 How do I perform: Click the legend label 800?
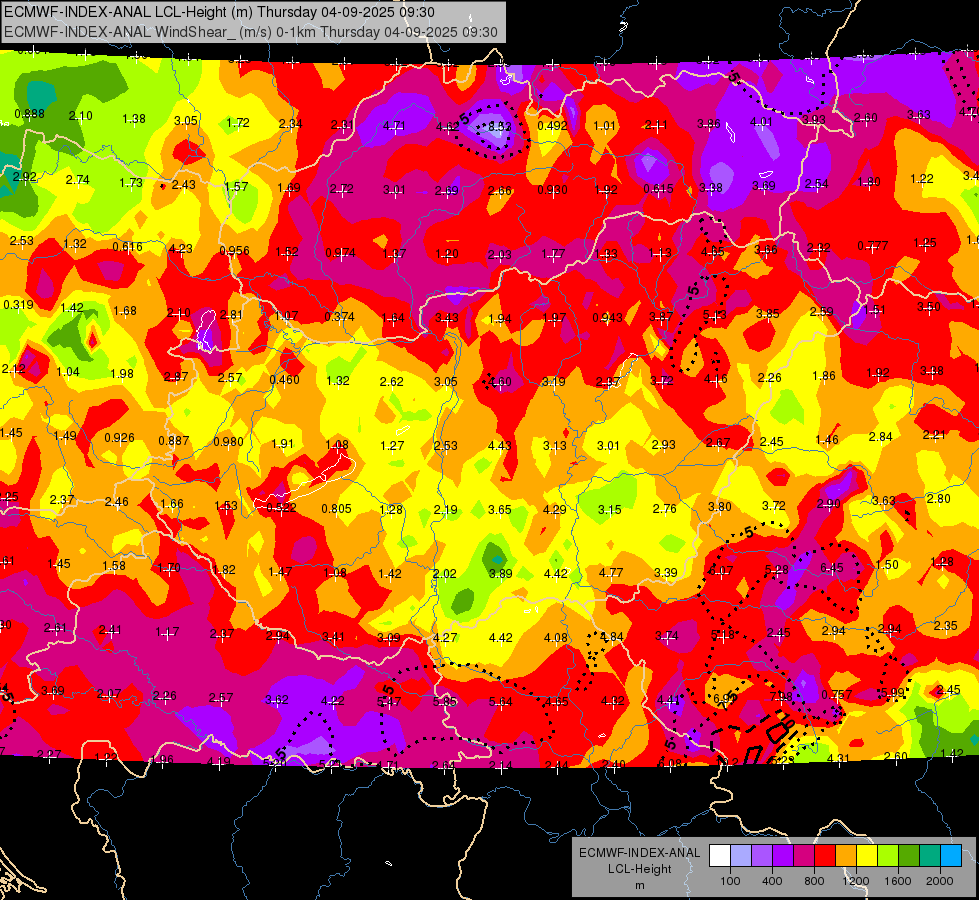click(x=814, y=881)
